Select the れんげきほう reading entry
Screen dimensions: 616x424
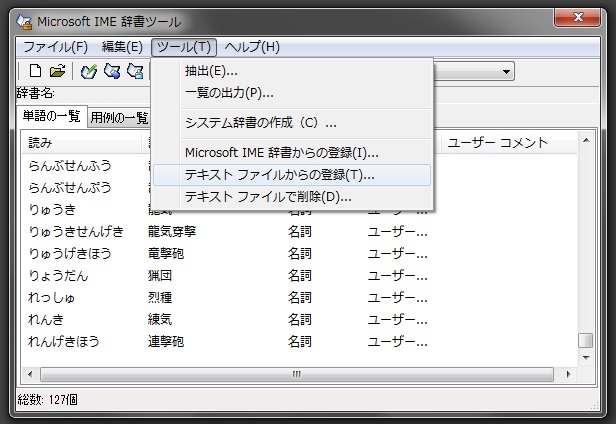click(x=64, y=341)
